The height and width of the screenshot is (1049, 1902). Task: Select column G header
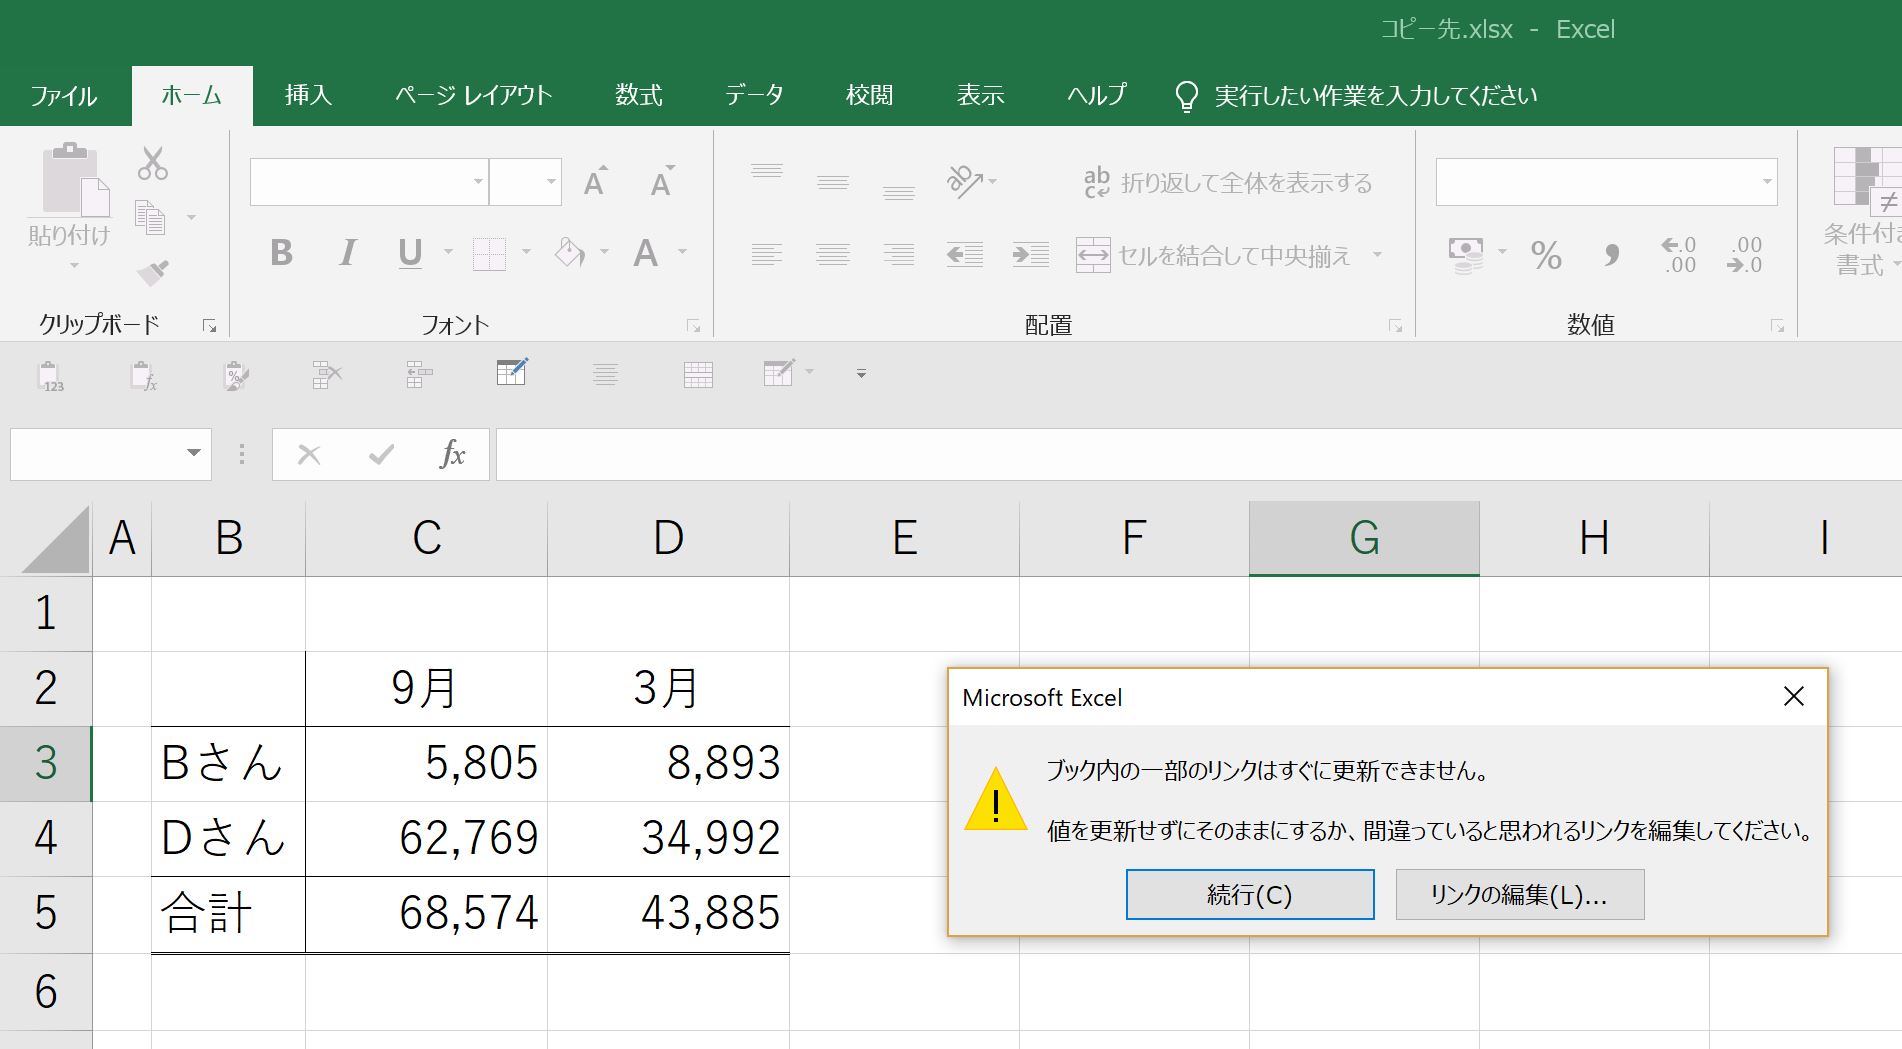coord(1364,538)
